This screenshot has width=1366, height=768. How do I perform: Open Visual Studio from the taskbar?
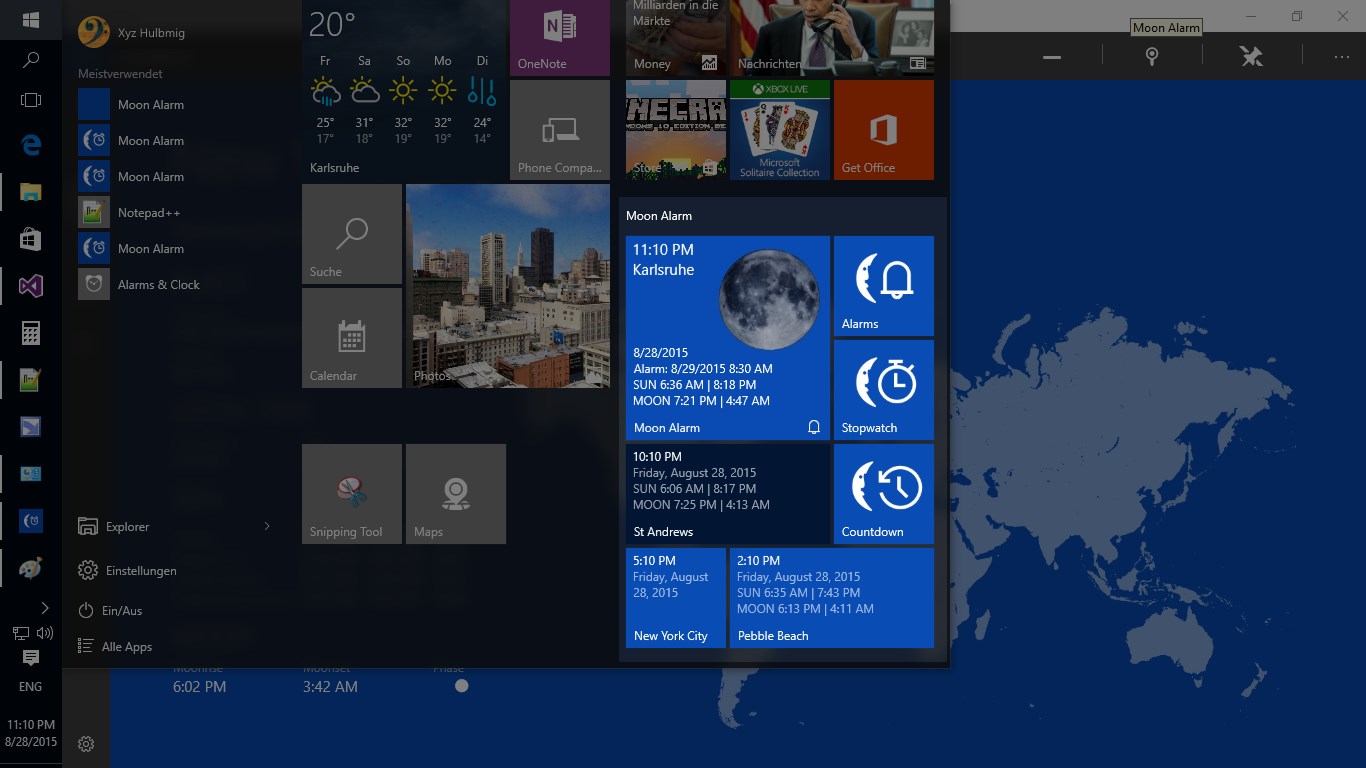[31, 286]
